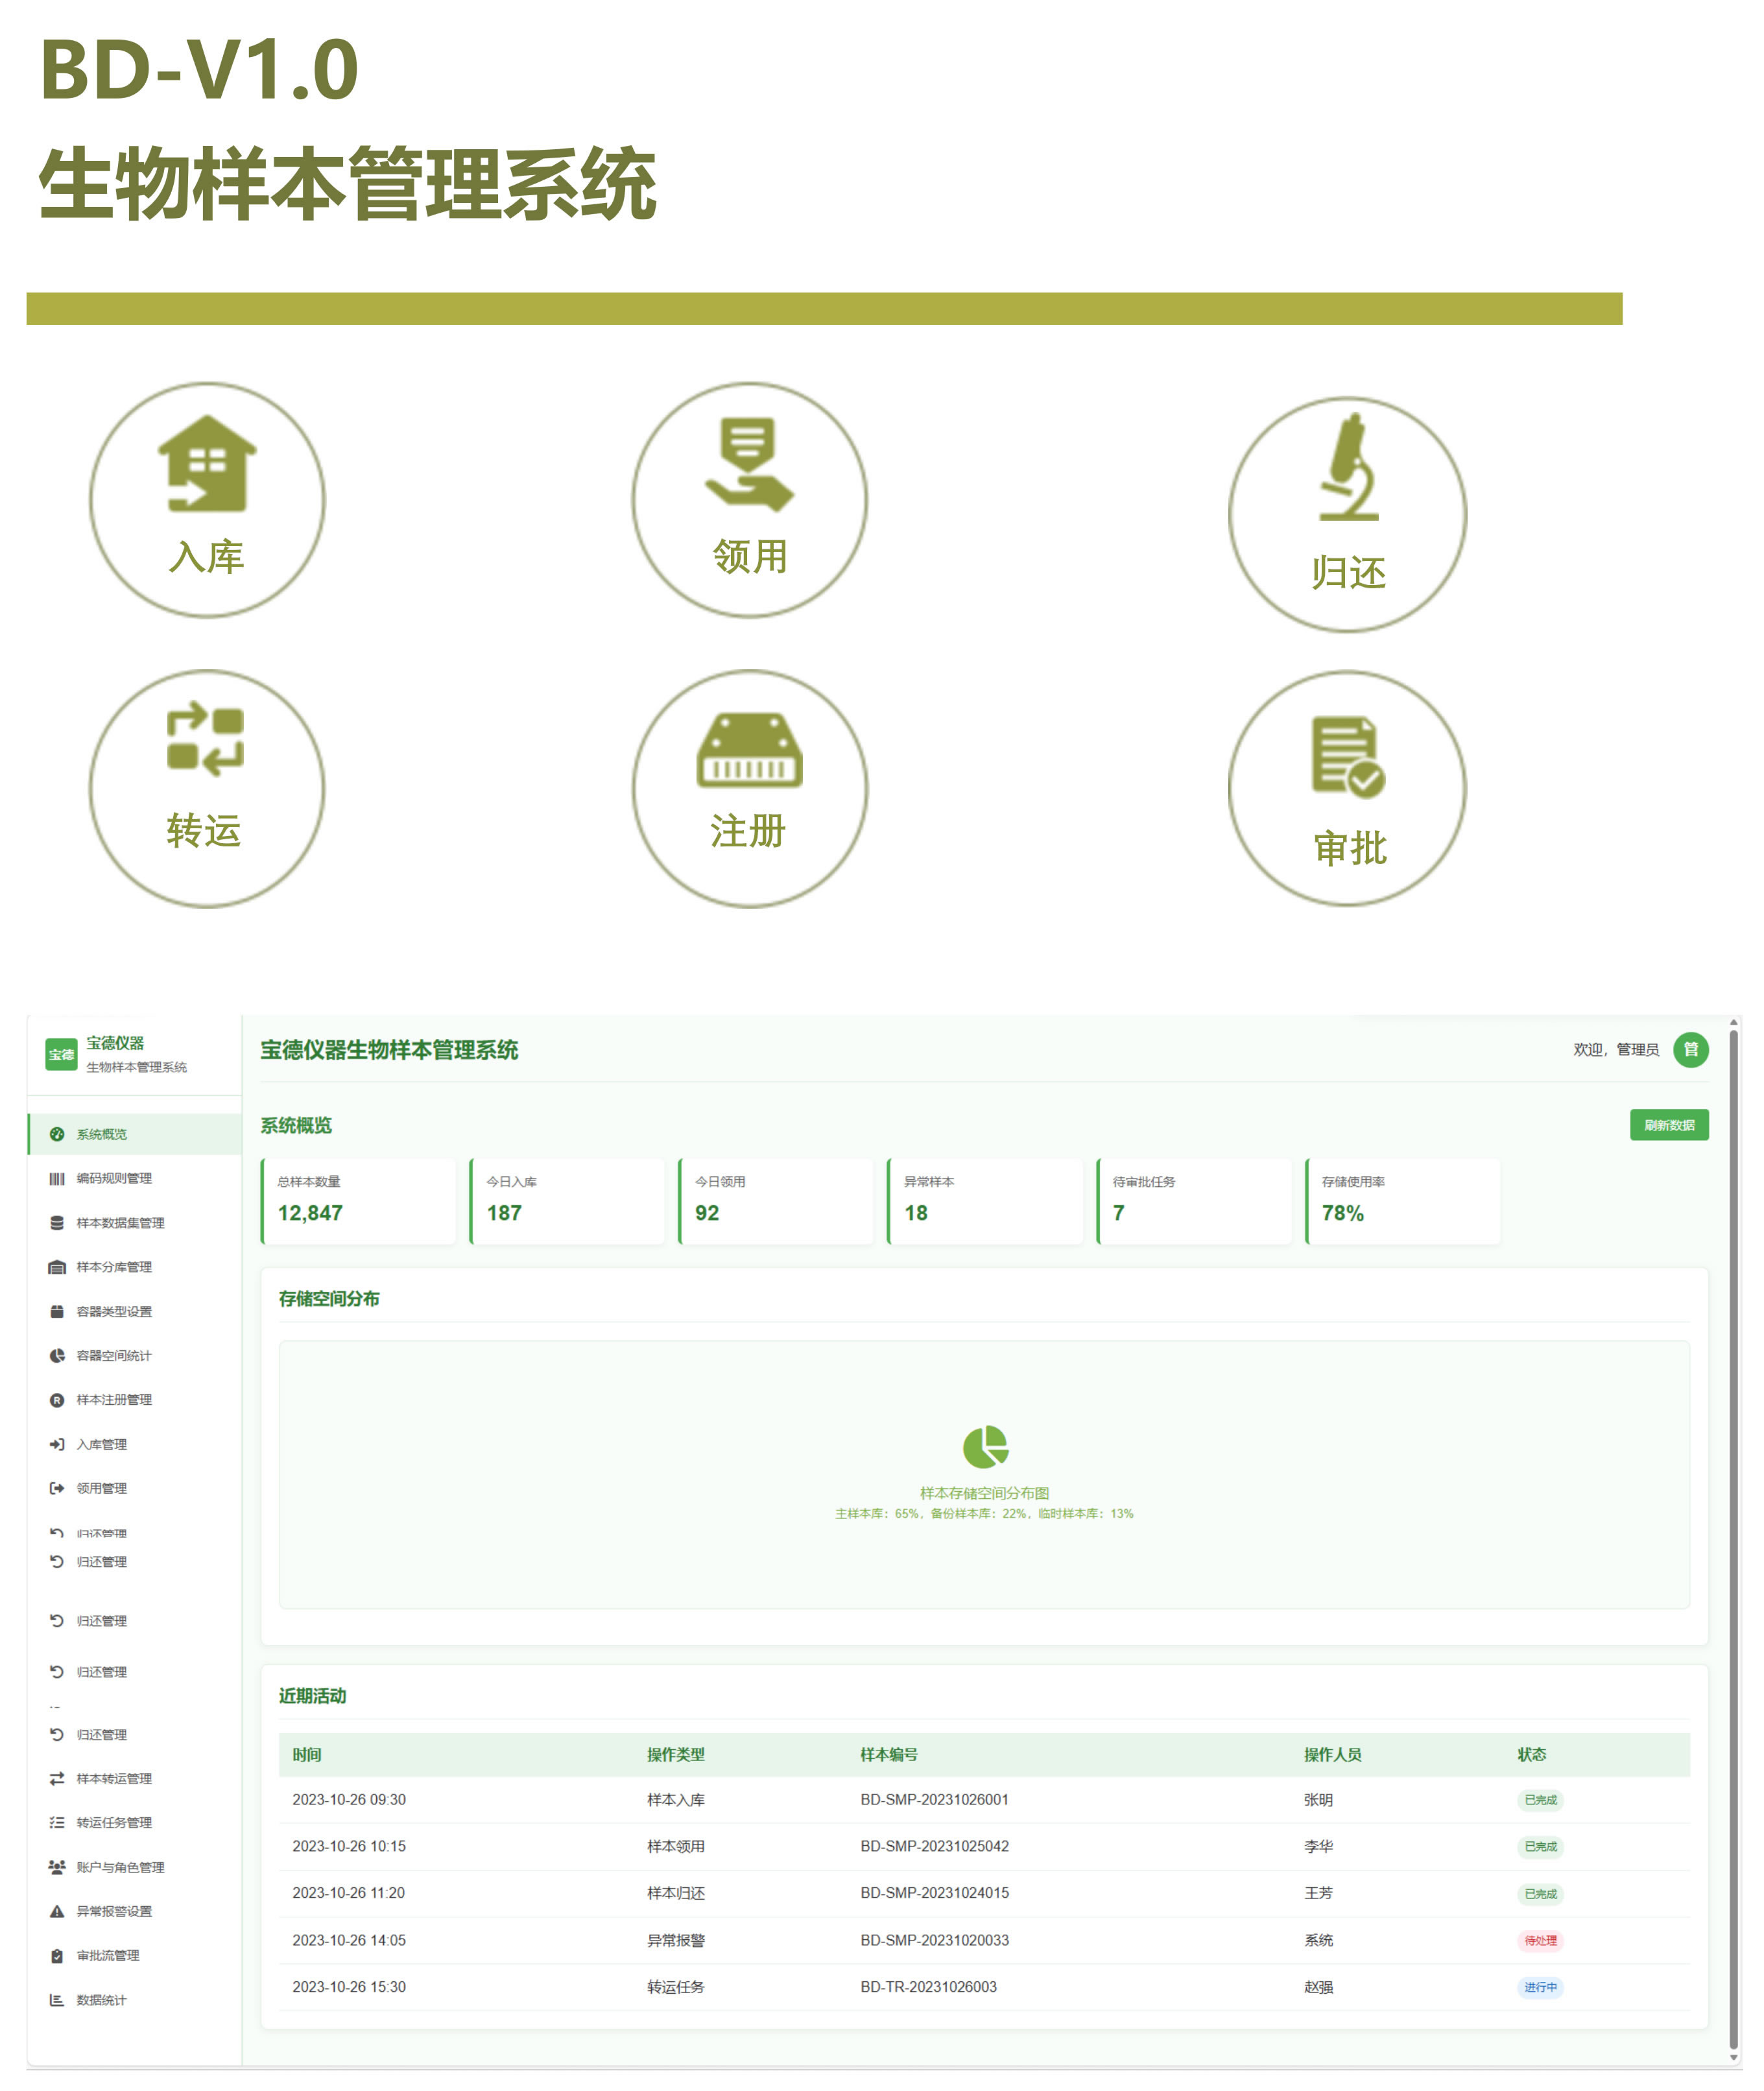Select 容器空间统计 sidebar item
1764x2091 pixels.
point(114,1355)
